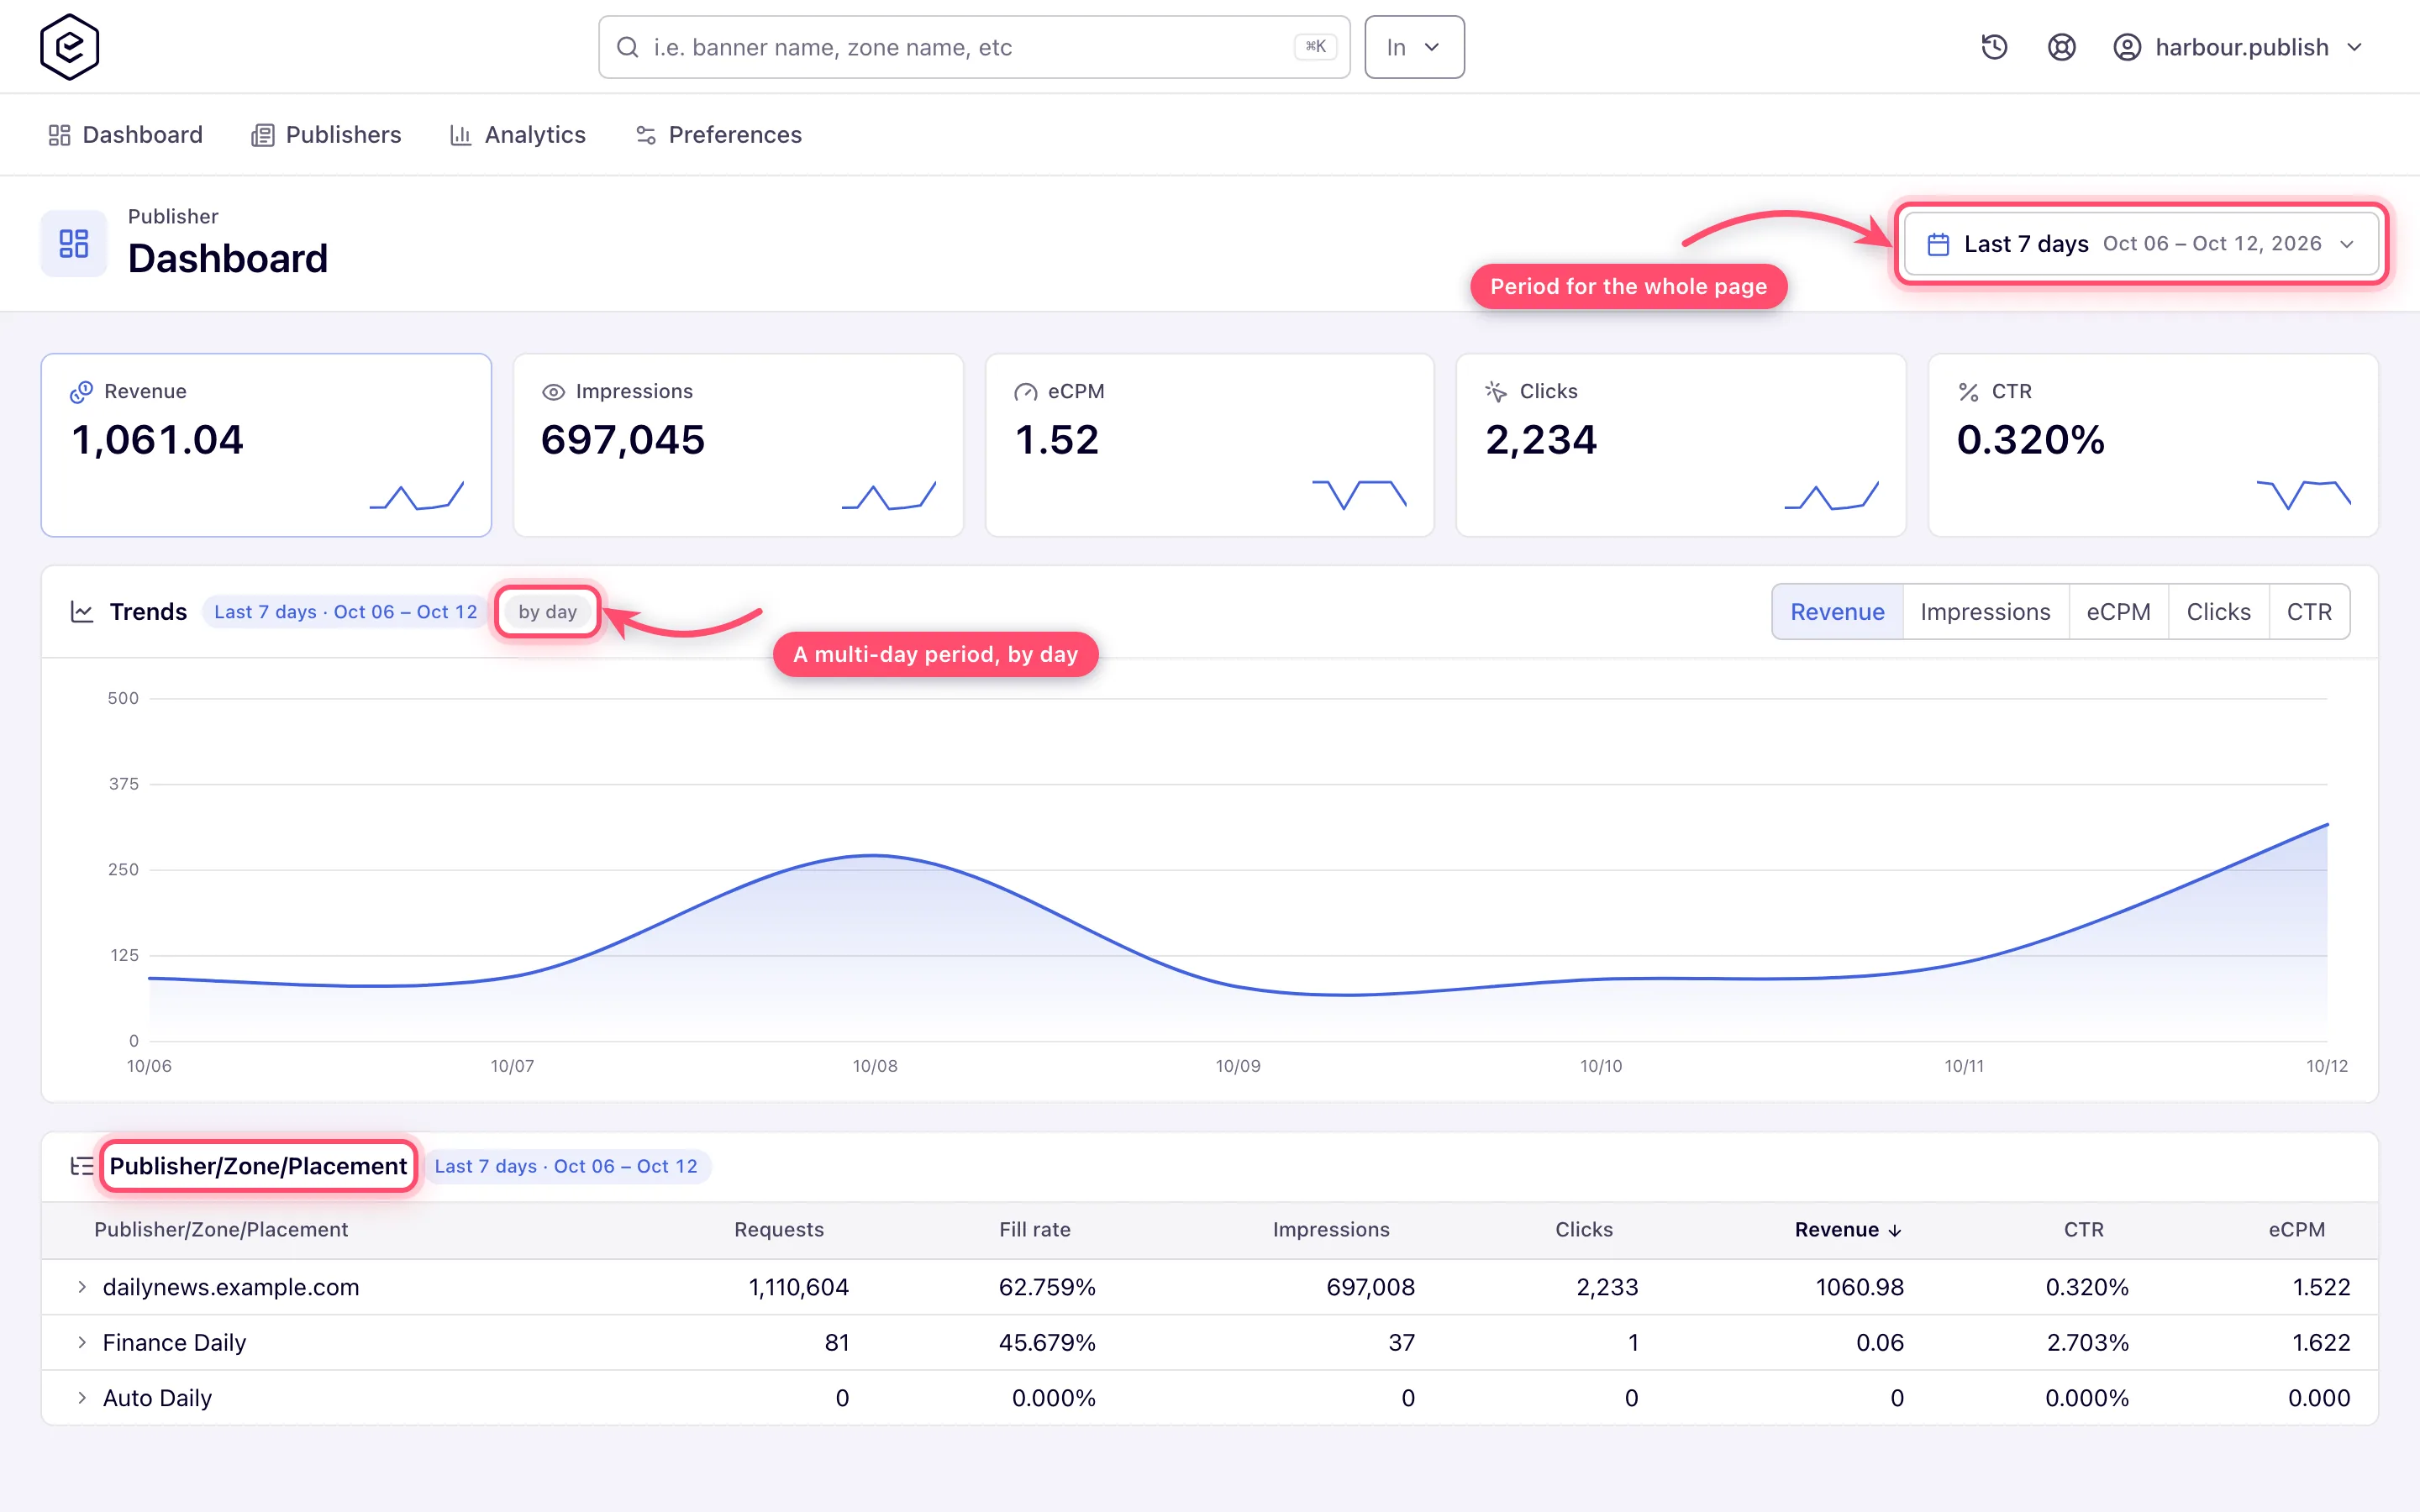
Task: Open the history clock icon
Action: 1994,47
